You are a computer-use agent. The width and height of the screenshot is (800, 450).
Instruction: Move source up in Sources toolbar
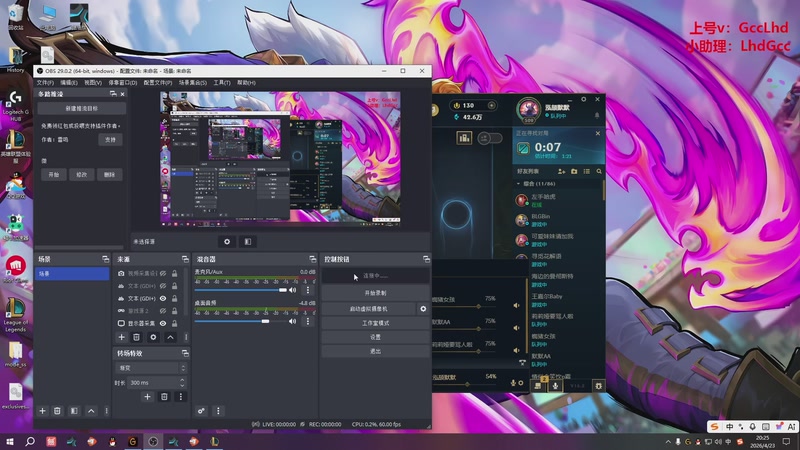click(x=170, y=337)
